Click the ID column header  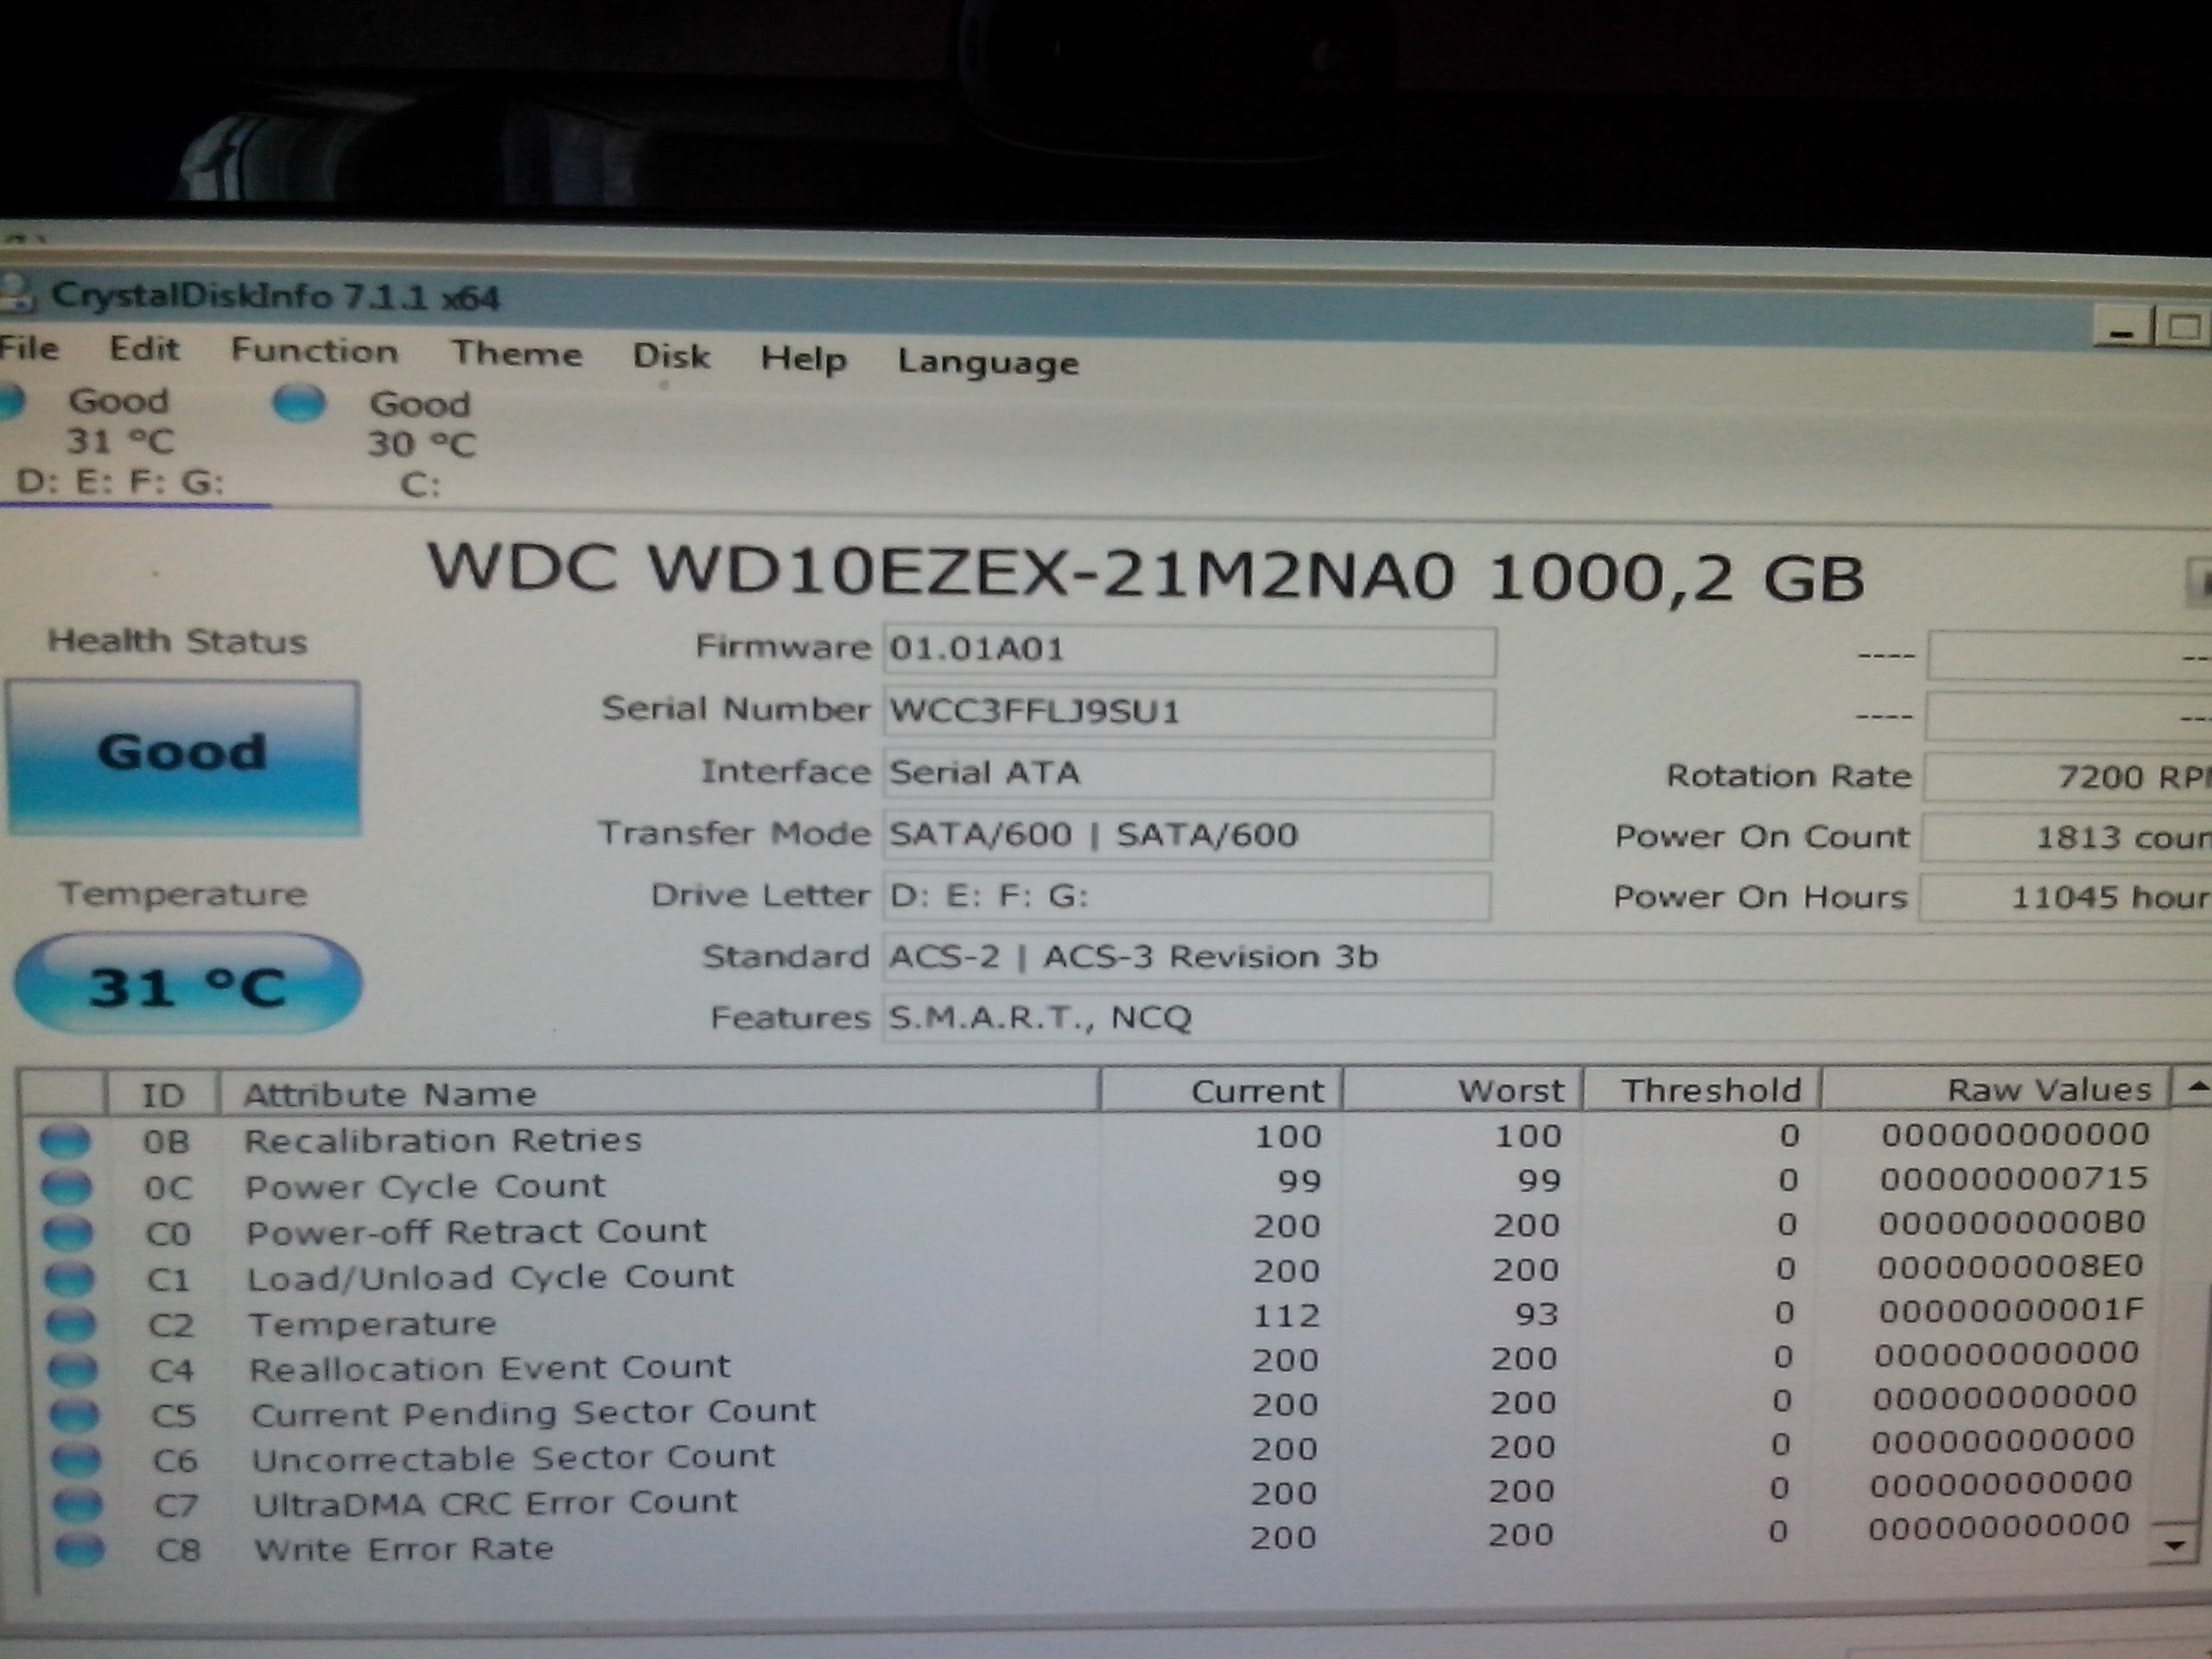tap(162, 1093)
